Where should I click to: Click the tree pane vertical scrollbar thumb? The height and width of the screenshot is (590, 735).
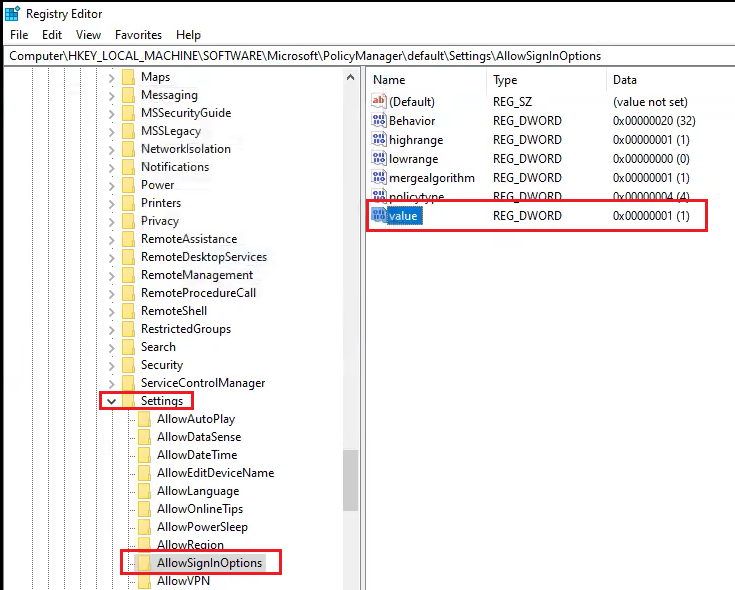click(x=350, y=480)
